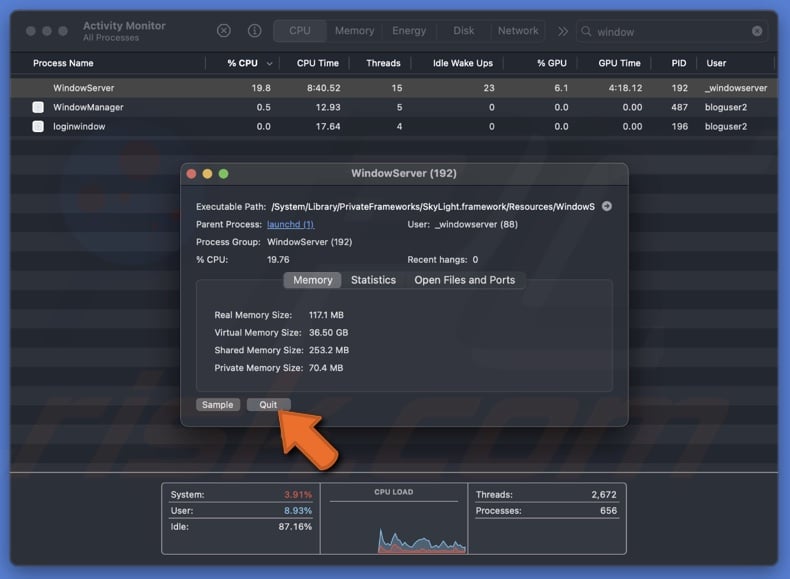Screen dimensions: 790x579
Task: Click the Shared Memory Size value 253.2 MB
Action: 328,350
